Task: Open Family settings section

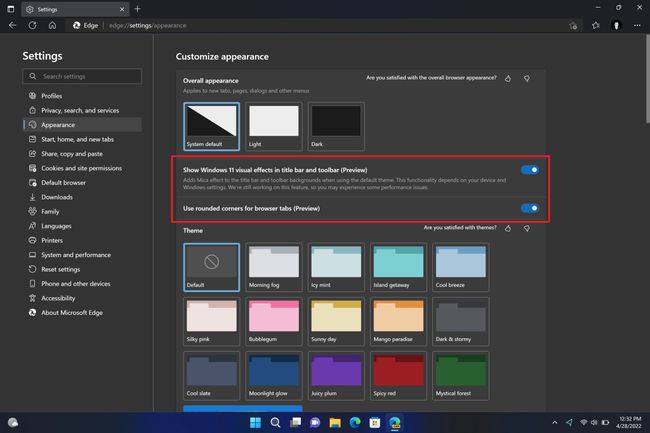Action: point(82,211)
